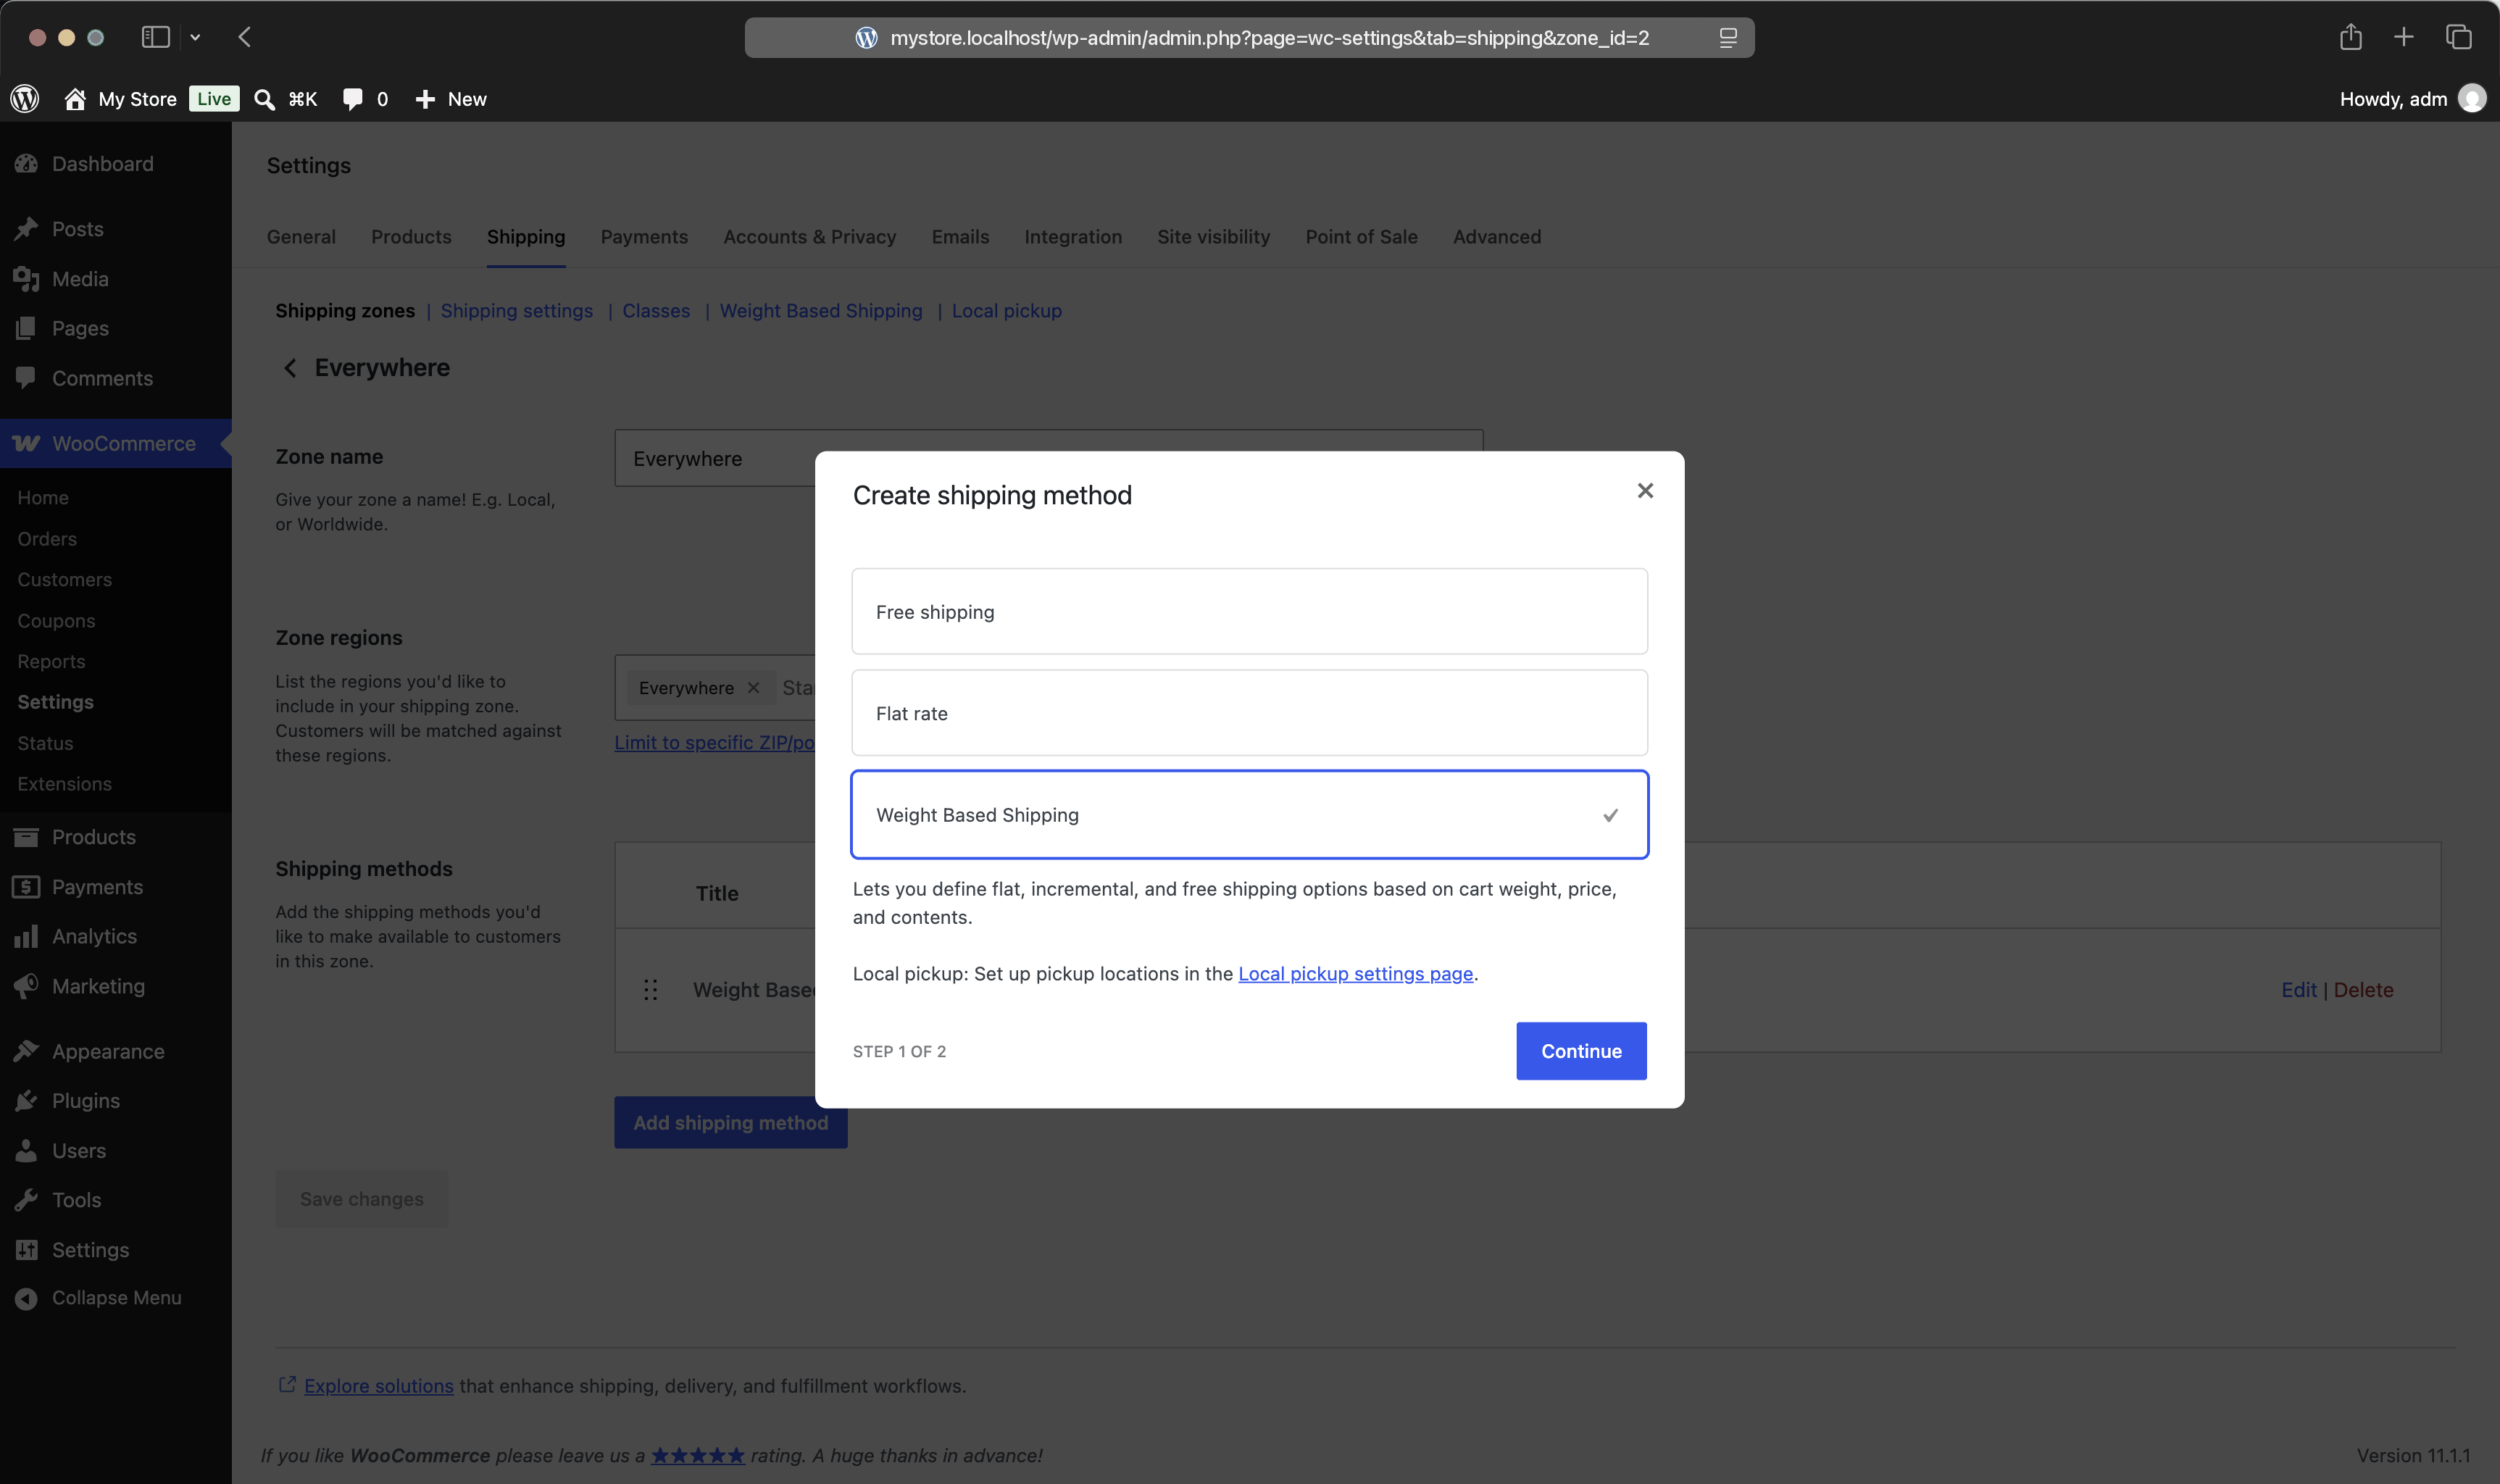
Task: Open My Store home icon
Action: tap(75, 98)
